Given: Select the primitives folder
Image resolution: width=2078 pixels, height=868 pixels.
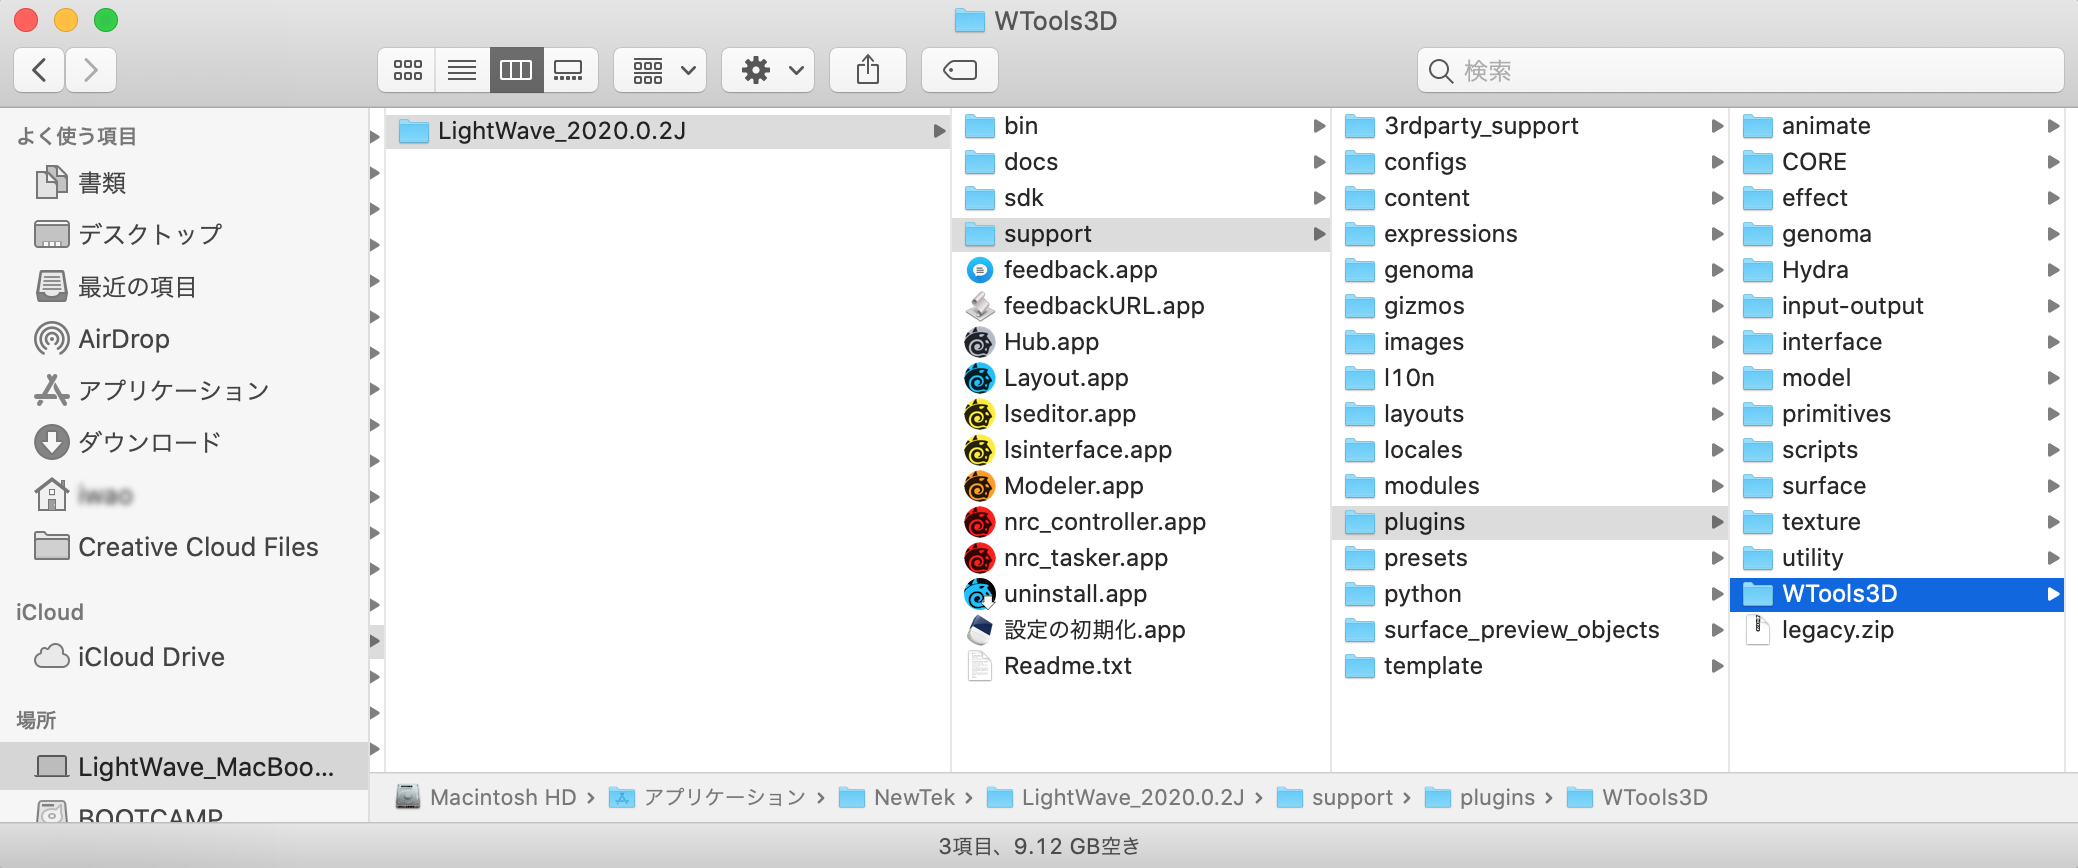Looking at the screenshot, I should pyautogui.click(x=1898, y=414).
